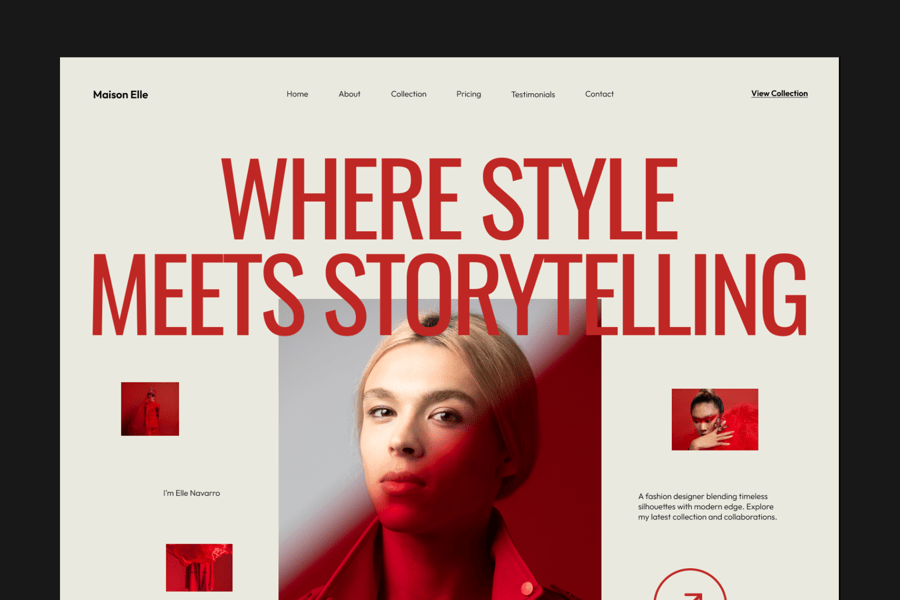Click the fashion designer description paragraph
The width and height of the screenshot is (900, 600).
coord(707,506)
